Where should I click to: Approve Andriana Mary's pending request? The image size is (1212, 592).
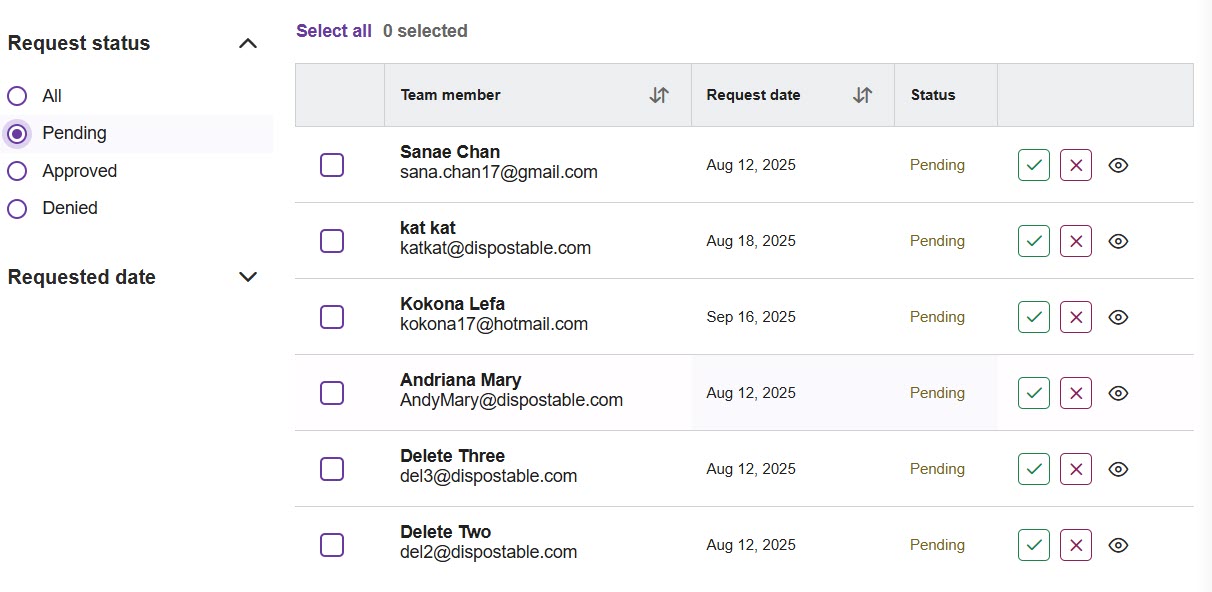[x=1034, y=393]
